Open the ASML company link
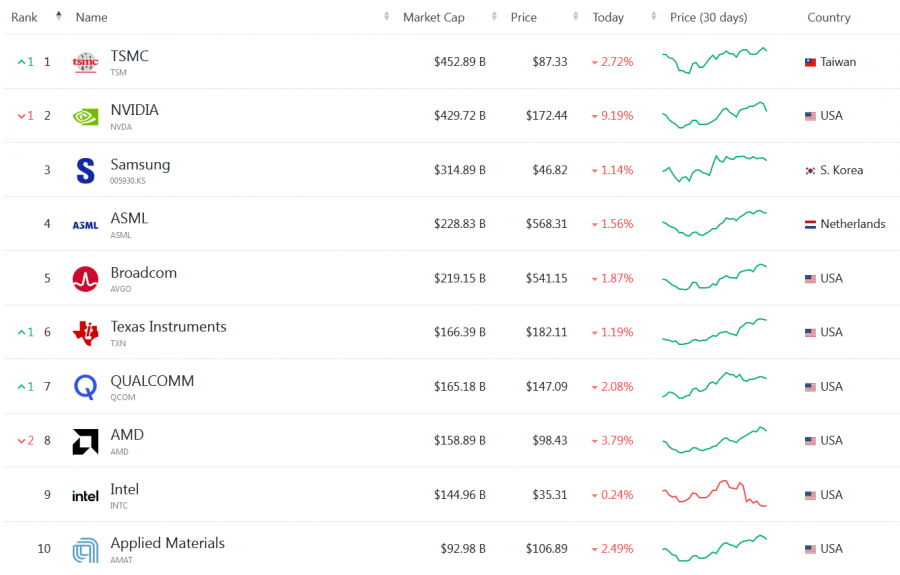900x575 pixels. [129, 219]
